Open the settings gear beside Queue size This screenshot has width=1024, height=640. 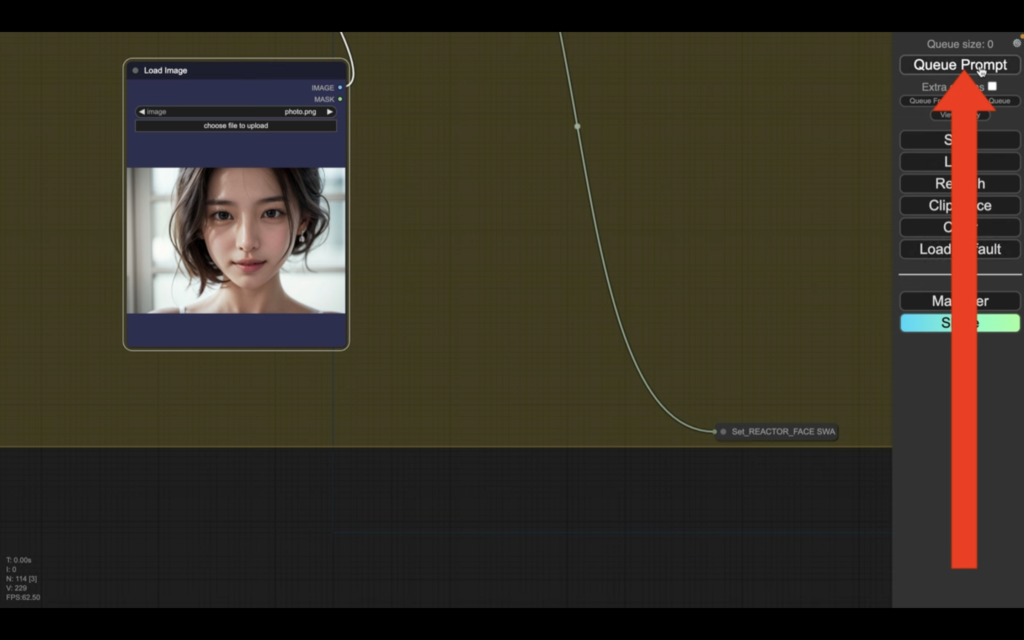[1017, 43]
